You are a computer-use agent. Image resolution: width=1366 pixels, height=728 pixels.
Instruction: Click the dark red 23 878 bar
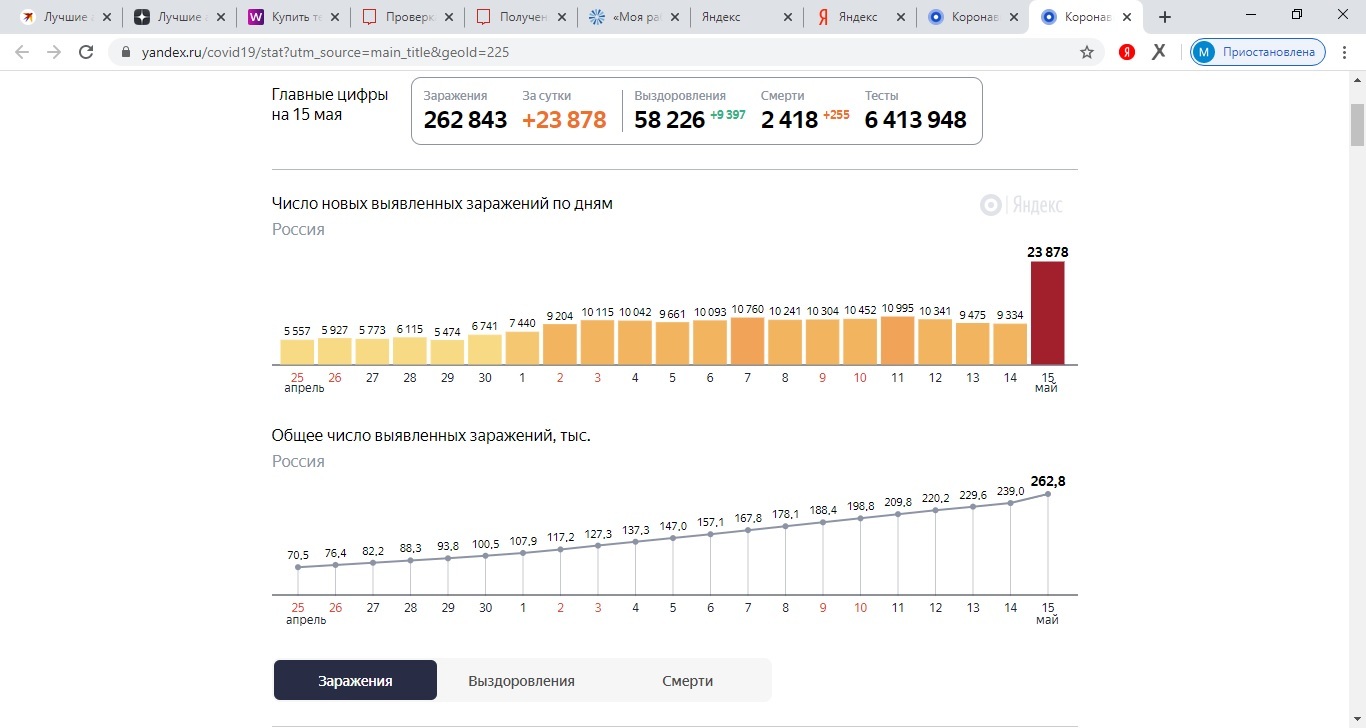tap(1048, 313)
